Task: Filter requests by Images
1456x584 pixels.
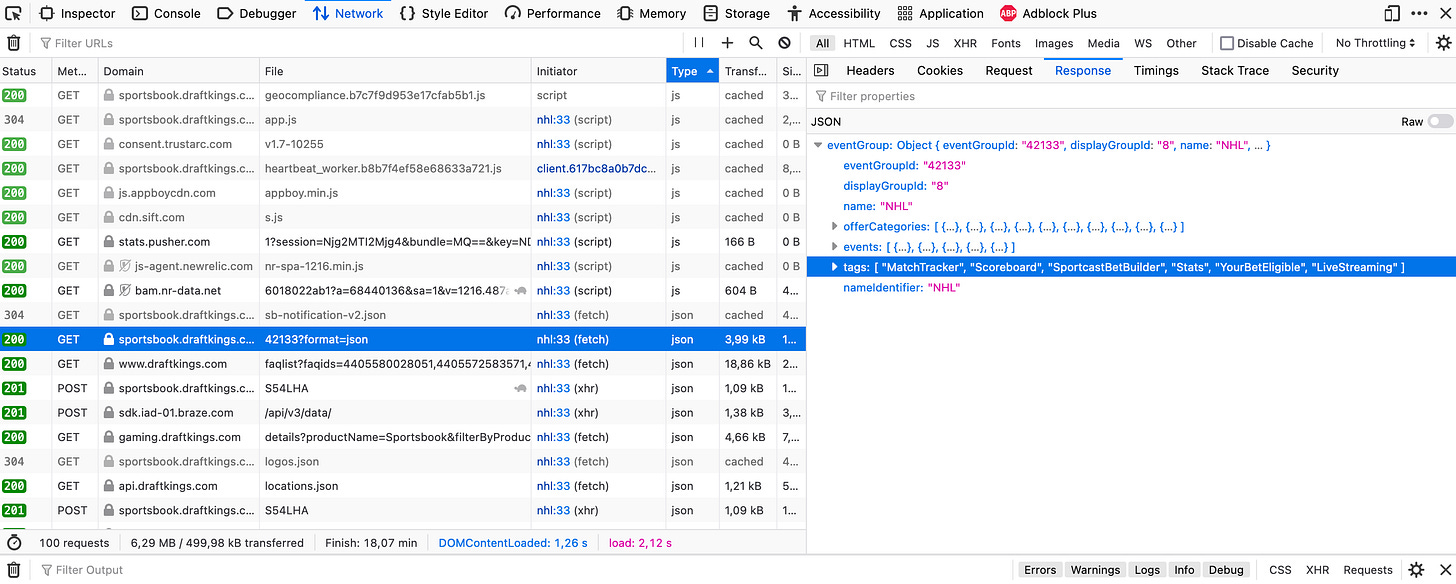Action: click(x=1054, y=43)
